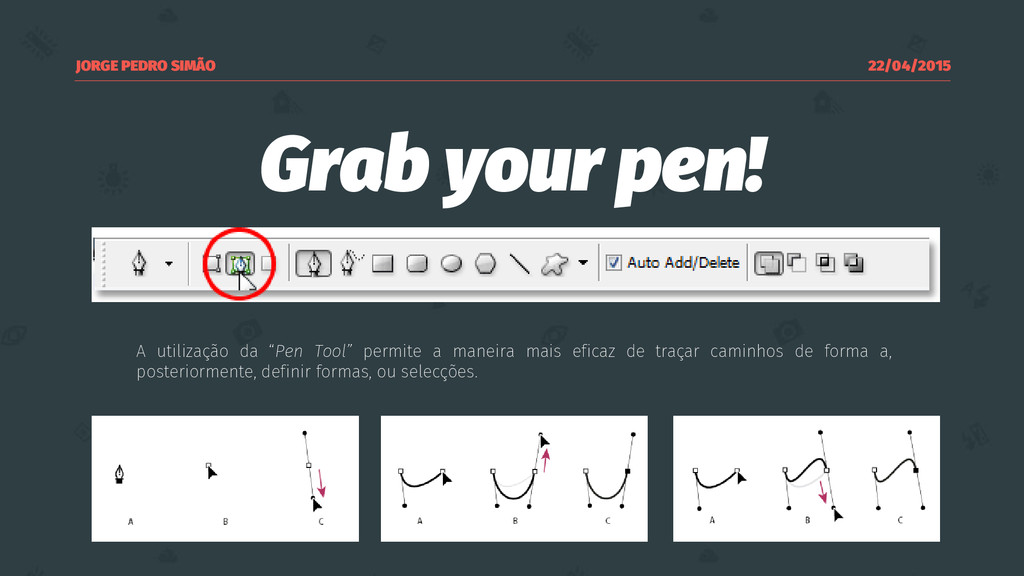Click the Exclude overlapping path areas icon
Image resolution: width=1024 pixels, height=576 pixels.
[x=854, y=263]
